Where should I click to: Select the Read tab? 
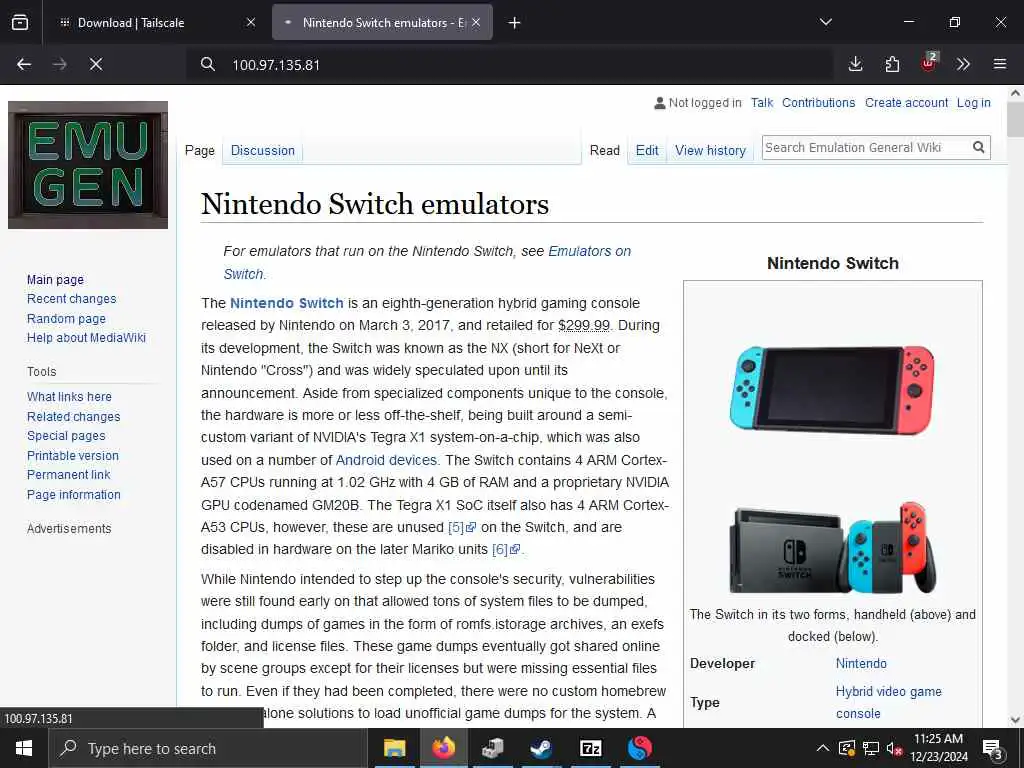click(x=605, y=150)
